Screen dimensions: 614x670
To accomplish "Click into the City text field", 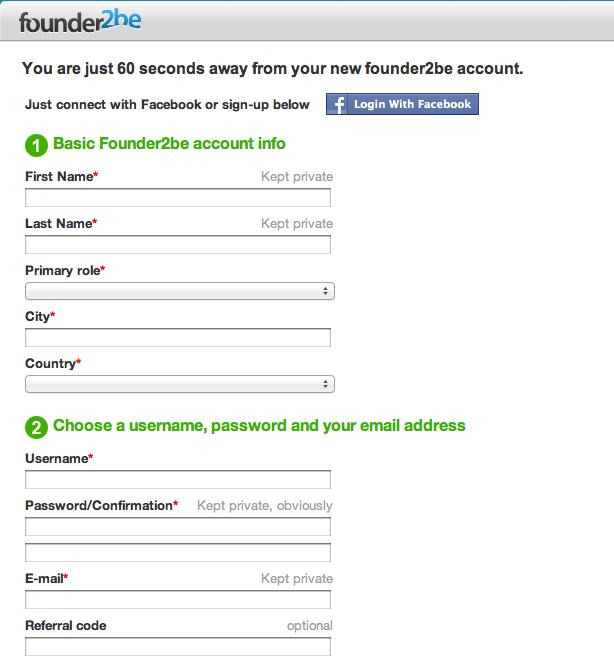I will point(178,338).
